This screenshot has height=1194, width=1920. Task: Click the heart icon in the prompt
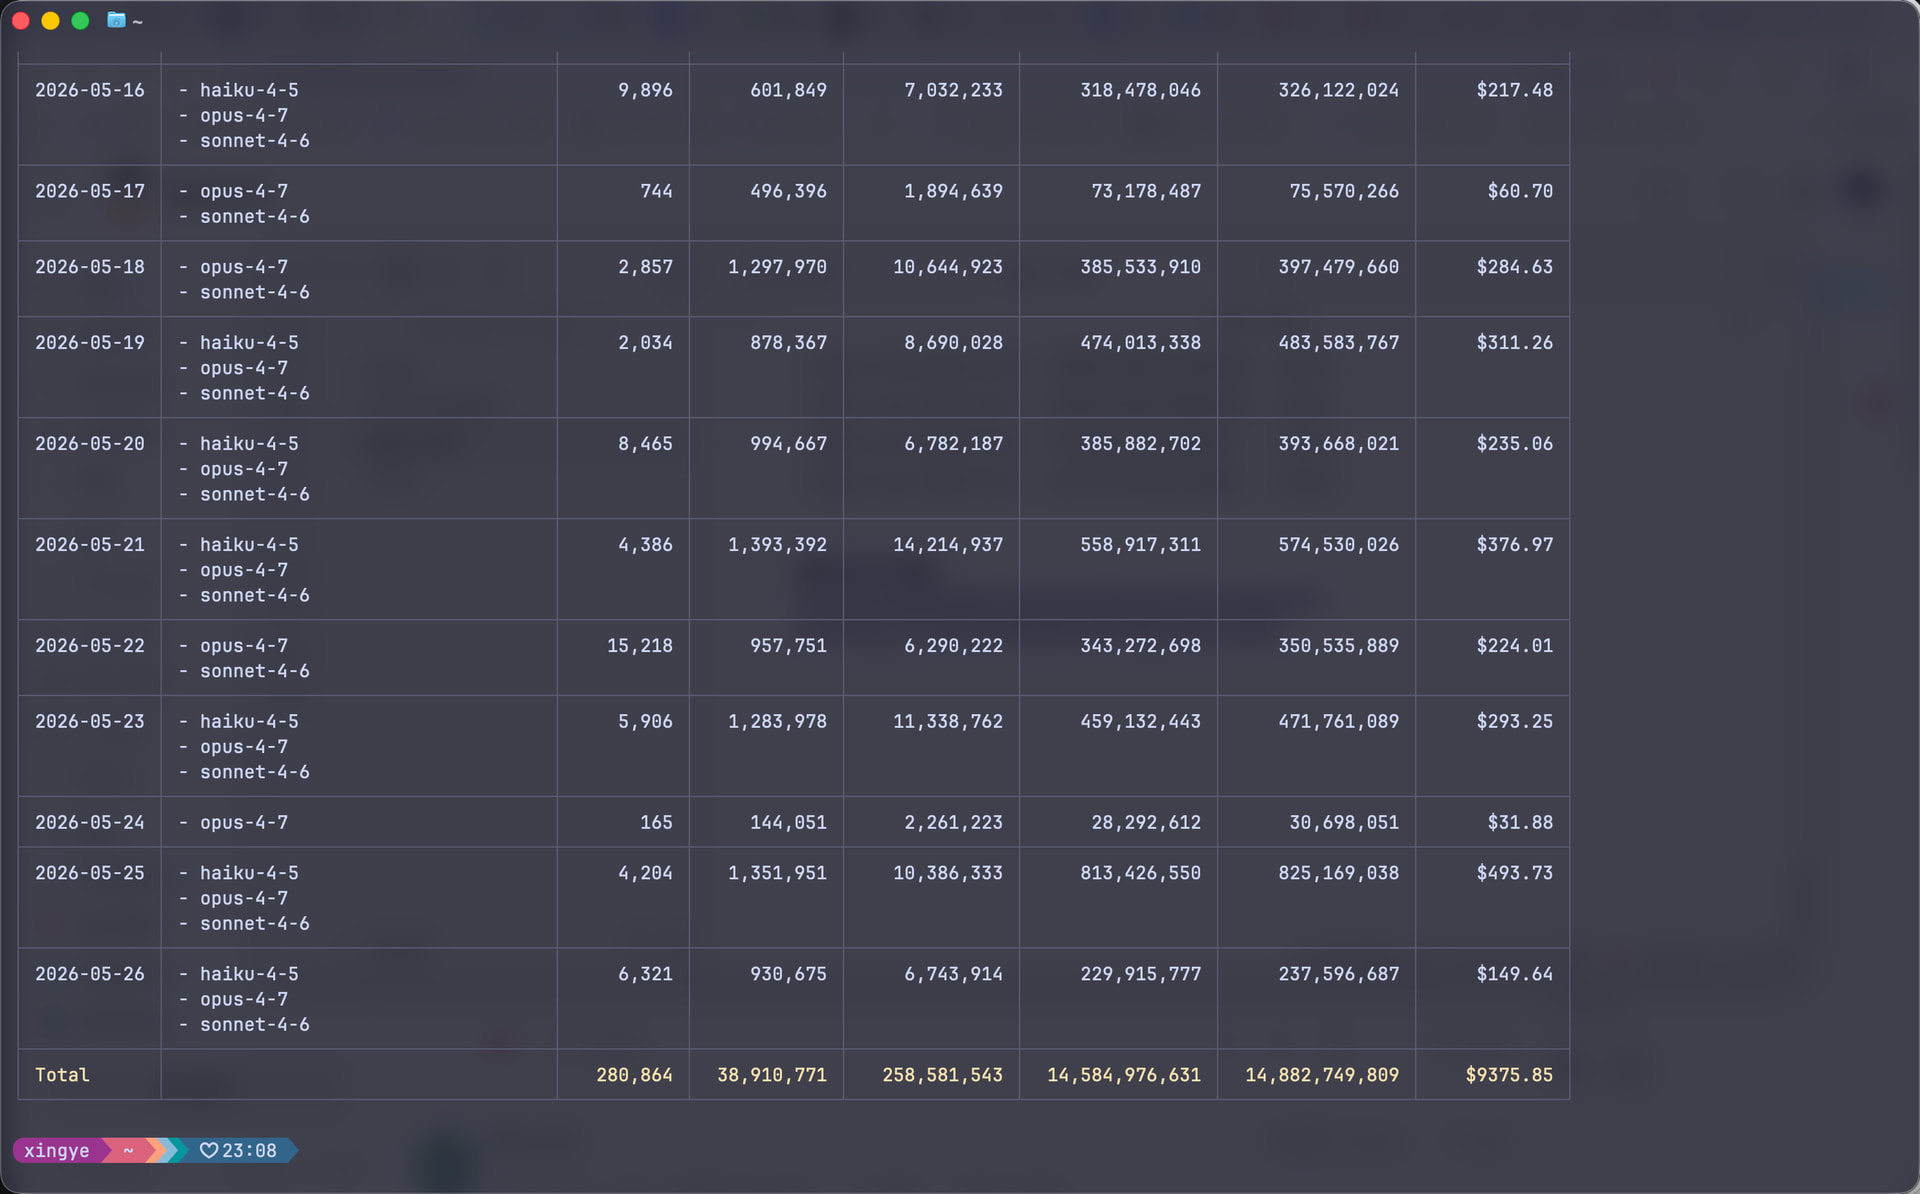point(208,1150)
